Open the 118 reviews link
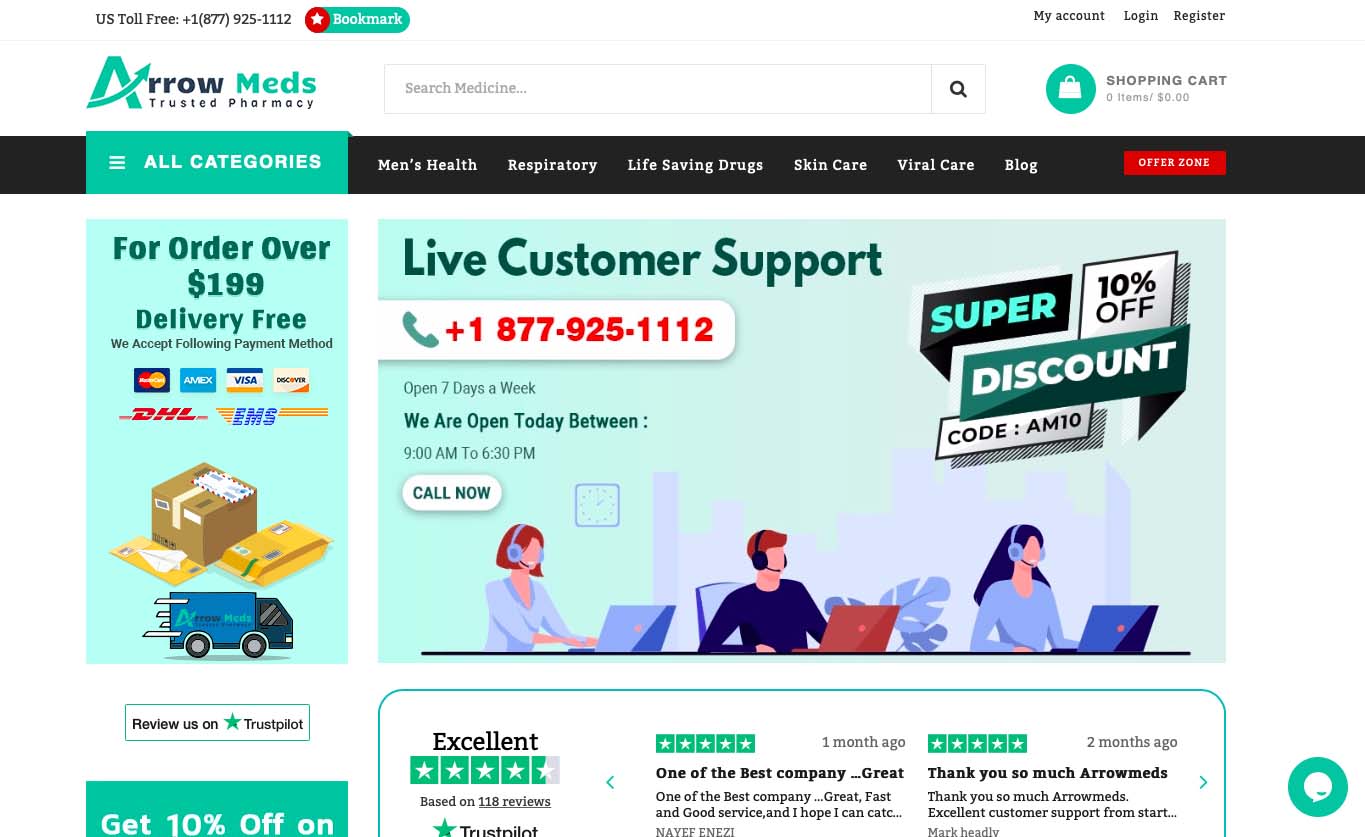Viewport: 1365px width, 837px height. 514,802
